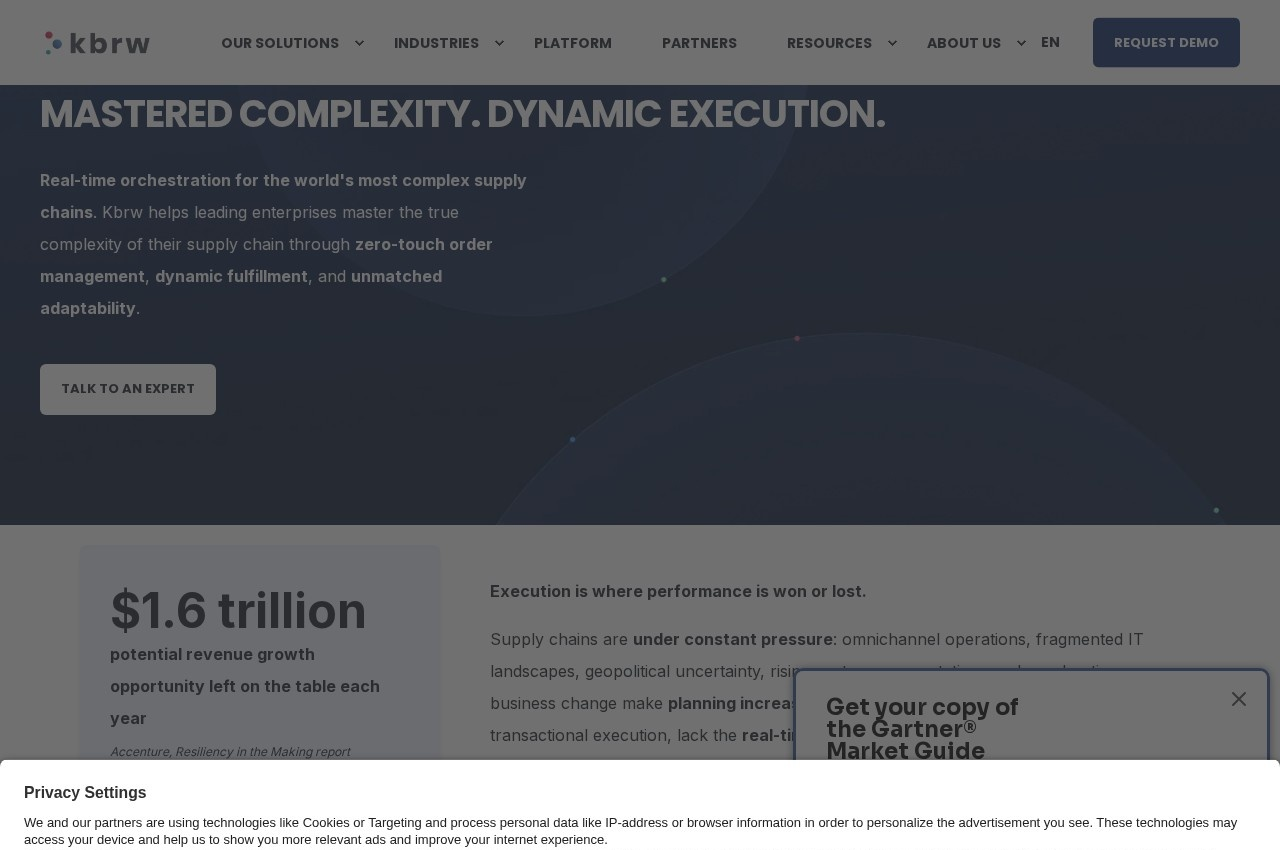
Task: Click the Accenture Resiliency in the Making citation
Action: [230, 752]
